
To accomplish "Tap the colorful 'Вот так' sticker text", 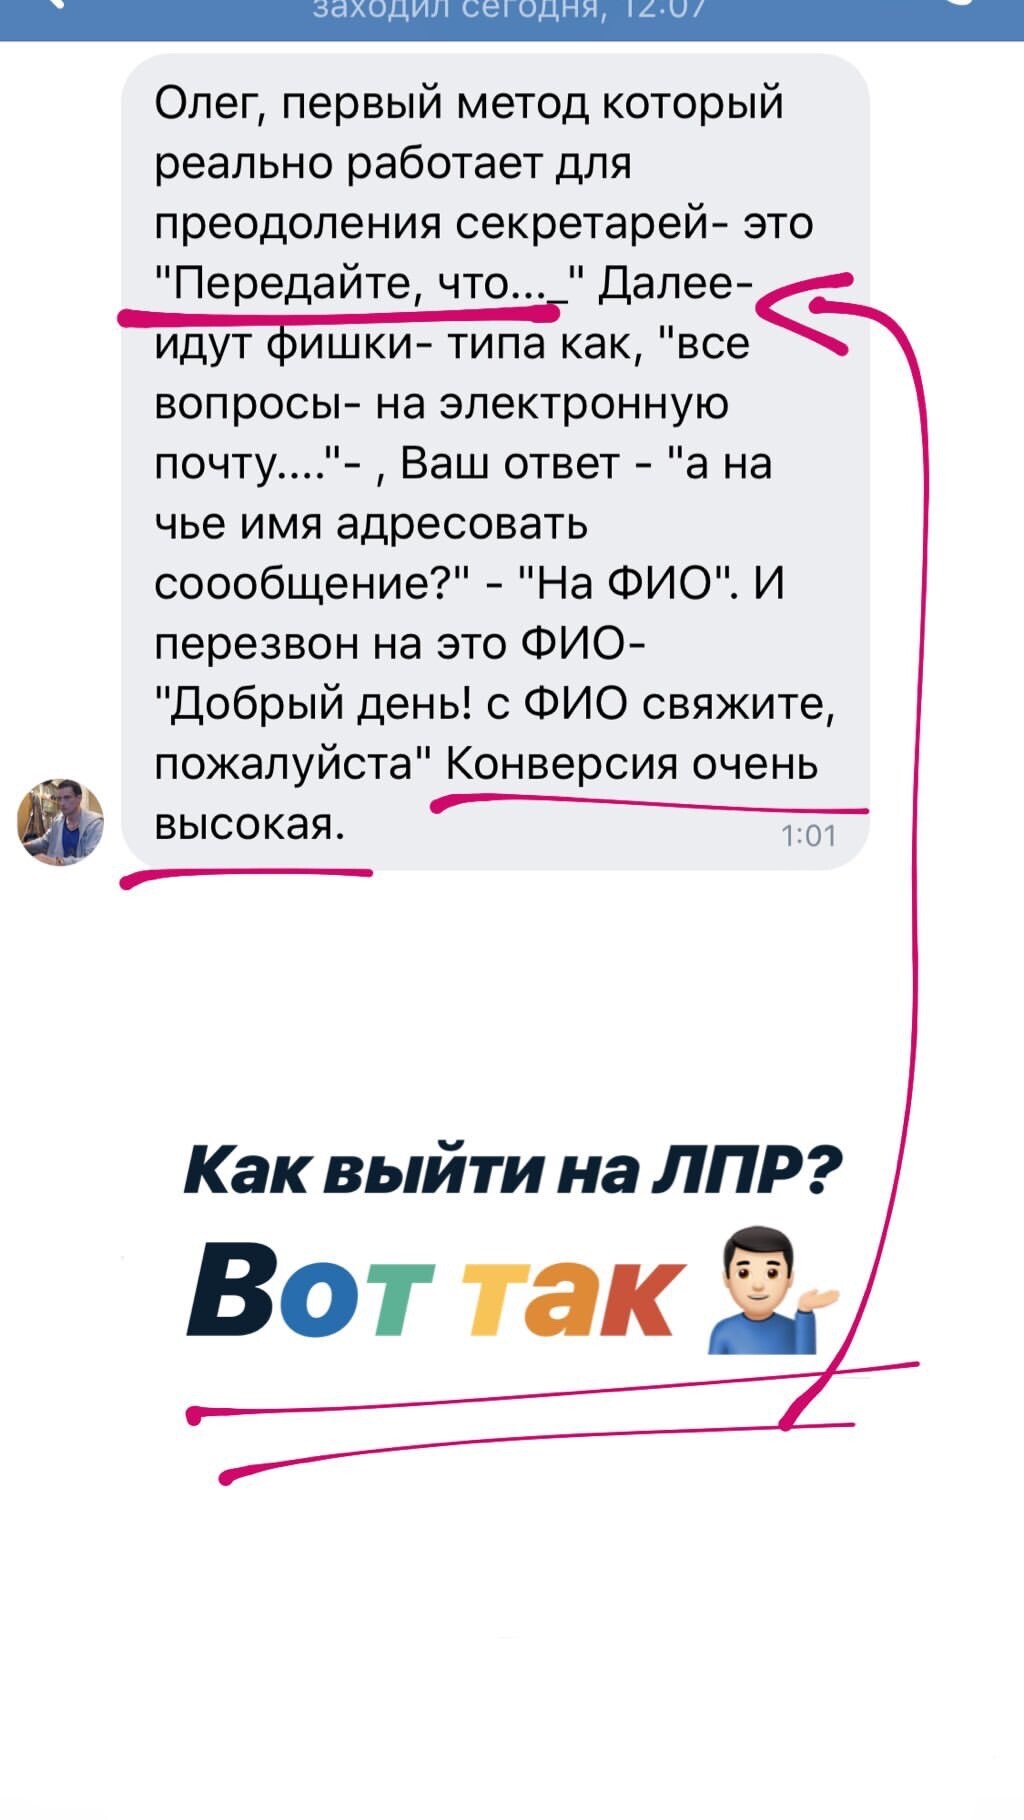I will [x=436, y=1290].
